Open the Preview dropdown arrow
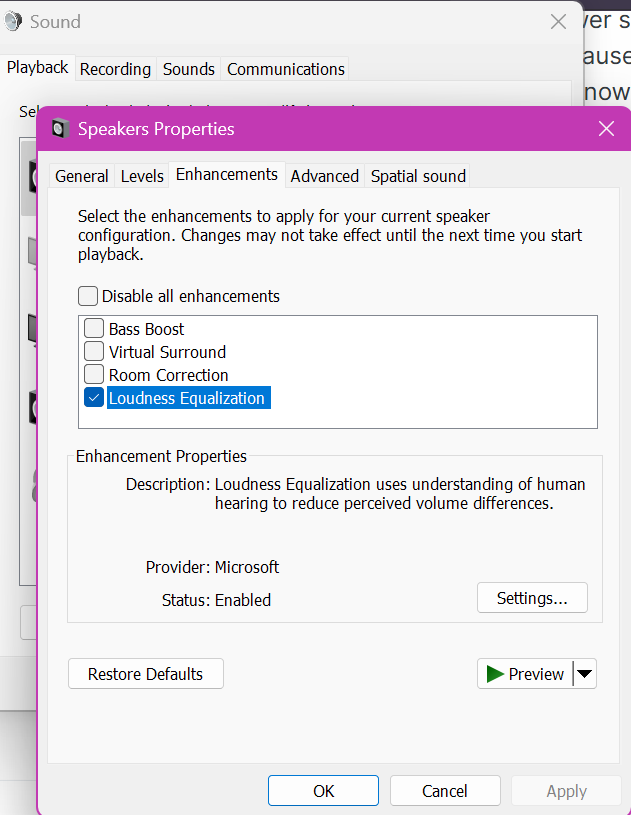This screenshot has height=815, width=631. pos(585,674)
